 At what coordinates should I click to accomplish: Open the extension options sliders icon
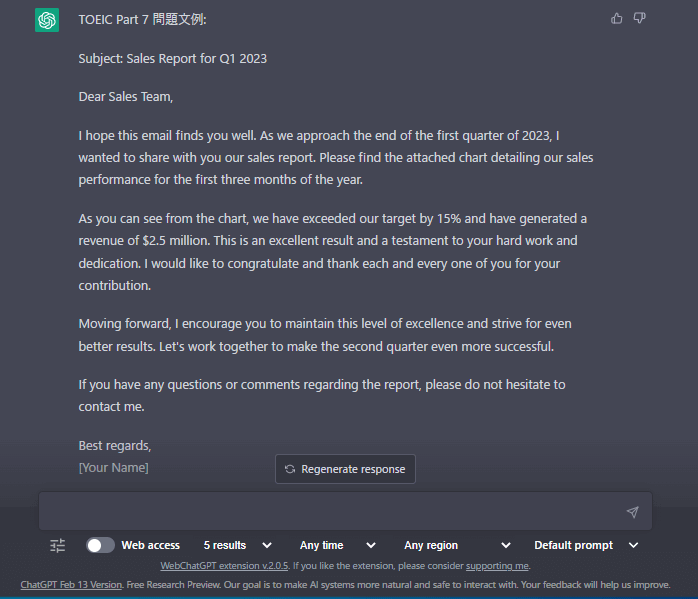pyautogui.click(x=57, y=545)
